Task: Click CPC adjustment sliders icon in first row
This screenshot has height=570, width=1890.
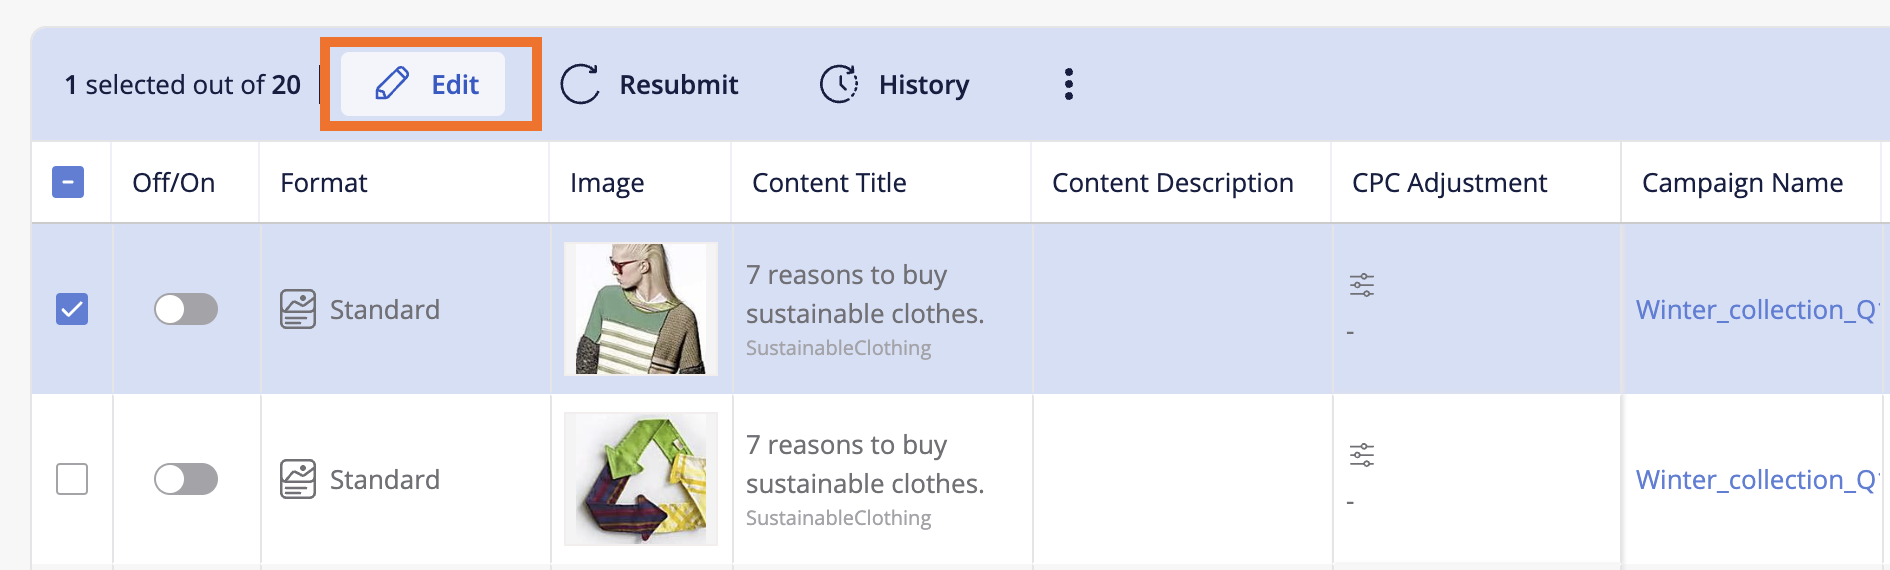Action: [1362, 285]
